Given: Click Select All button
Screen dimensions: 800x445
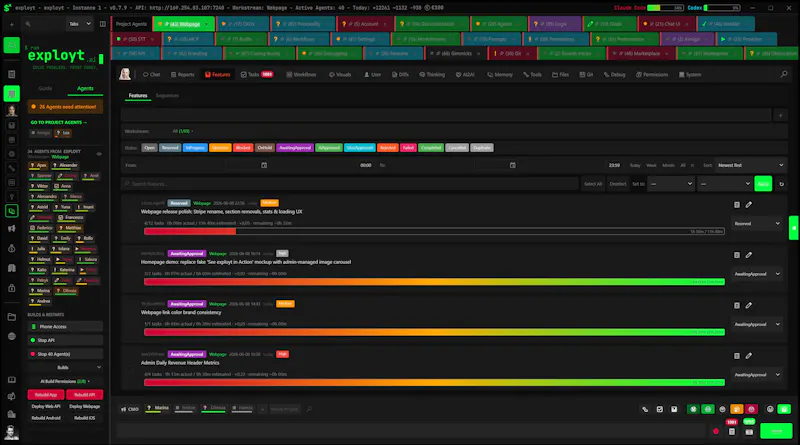Looking at the screenshot, I should (x=593, y=184).
